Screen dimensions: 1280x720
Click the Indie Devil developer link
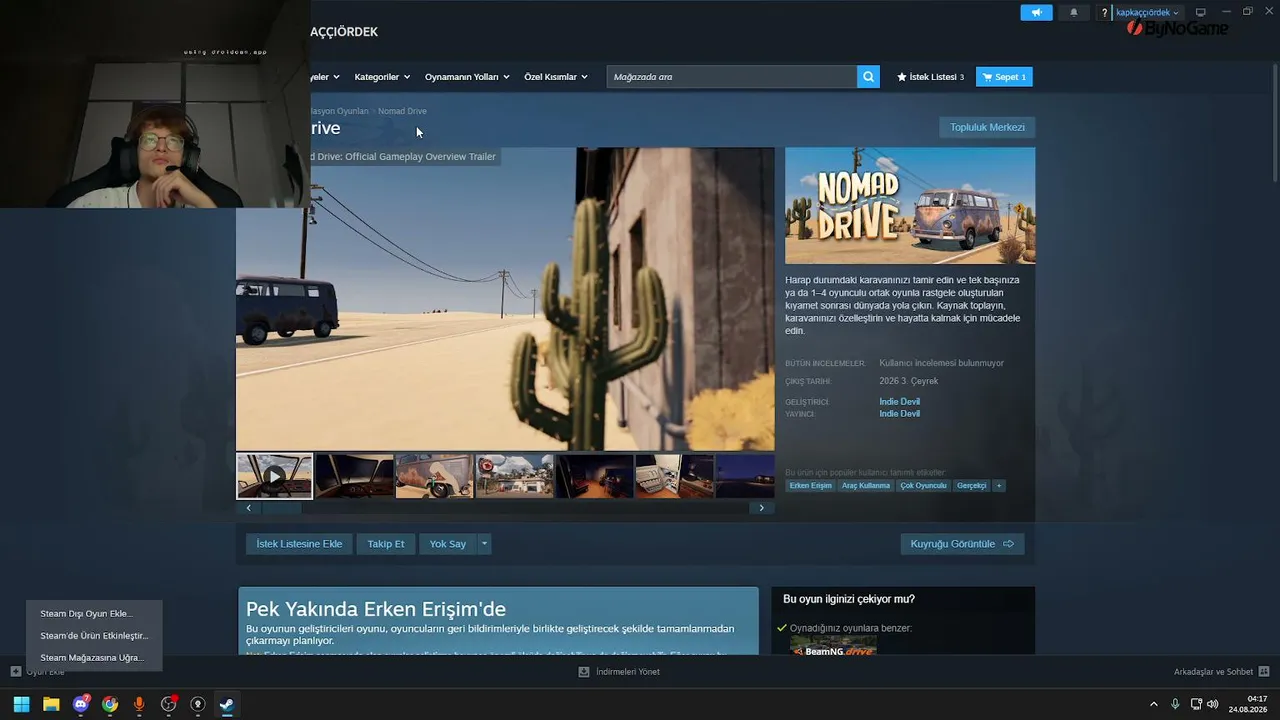point(900,402)
